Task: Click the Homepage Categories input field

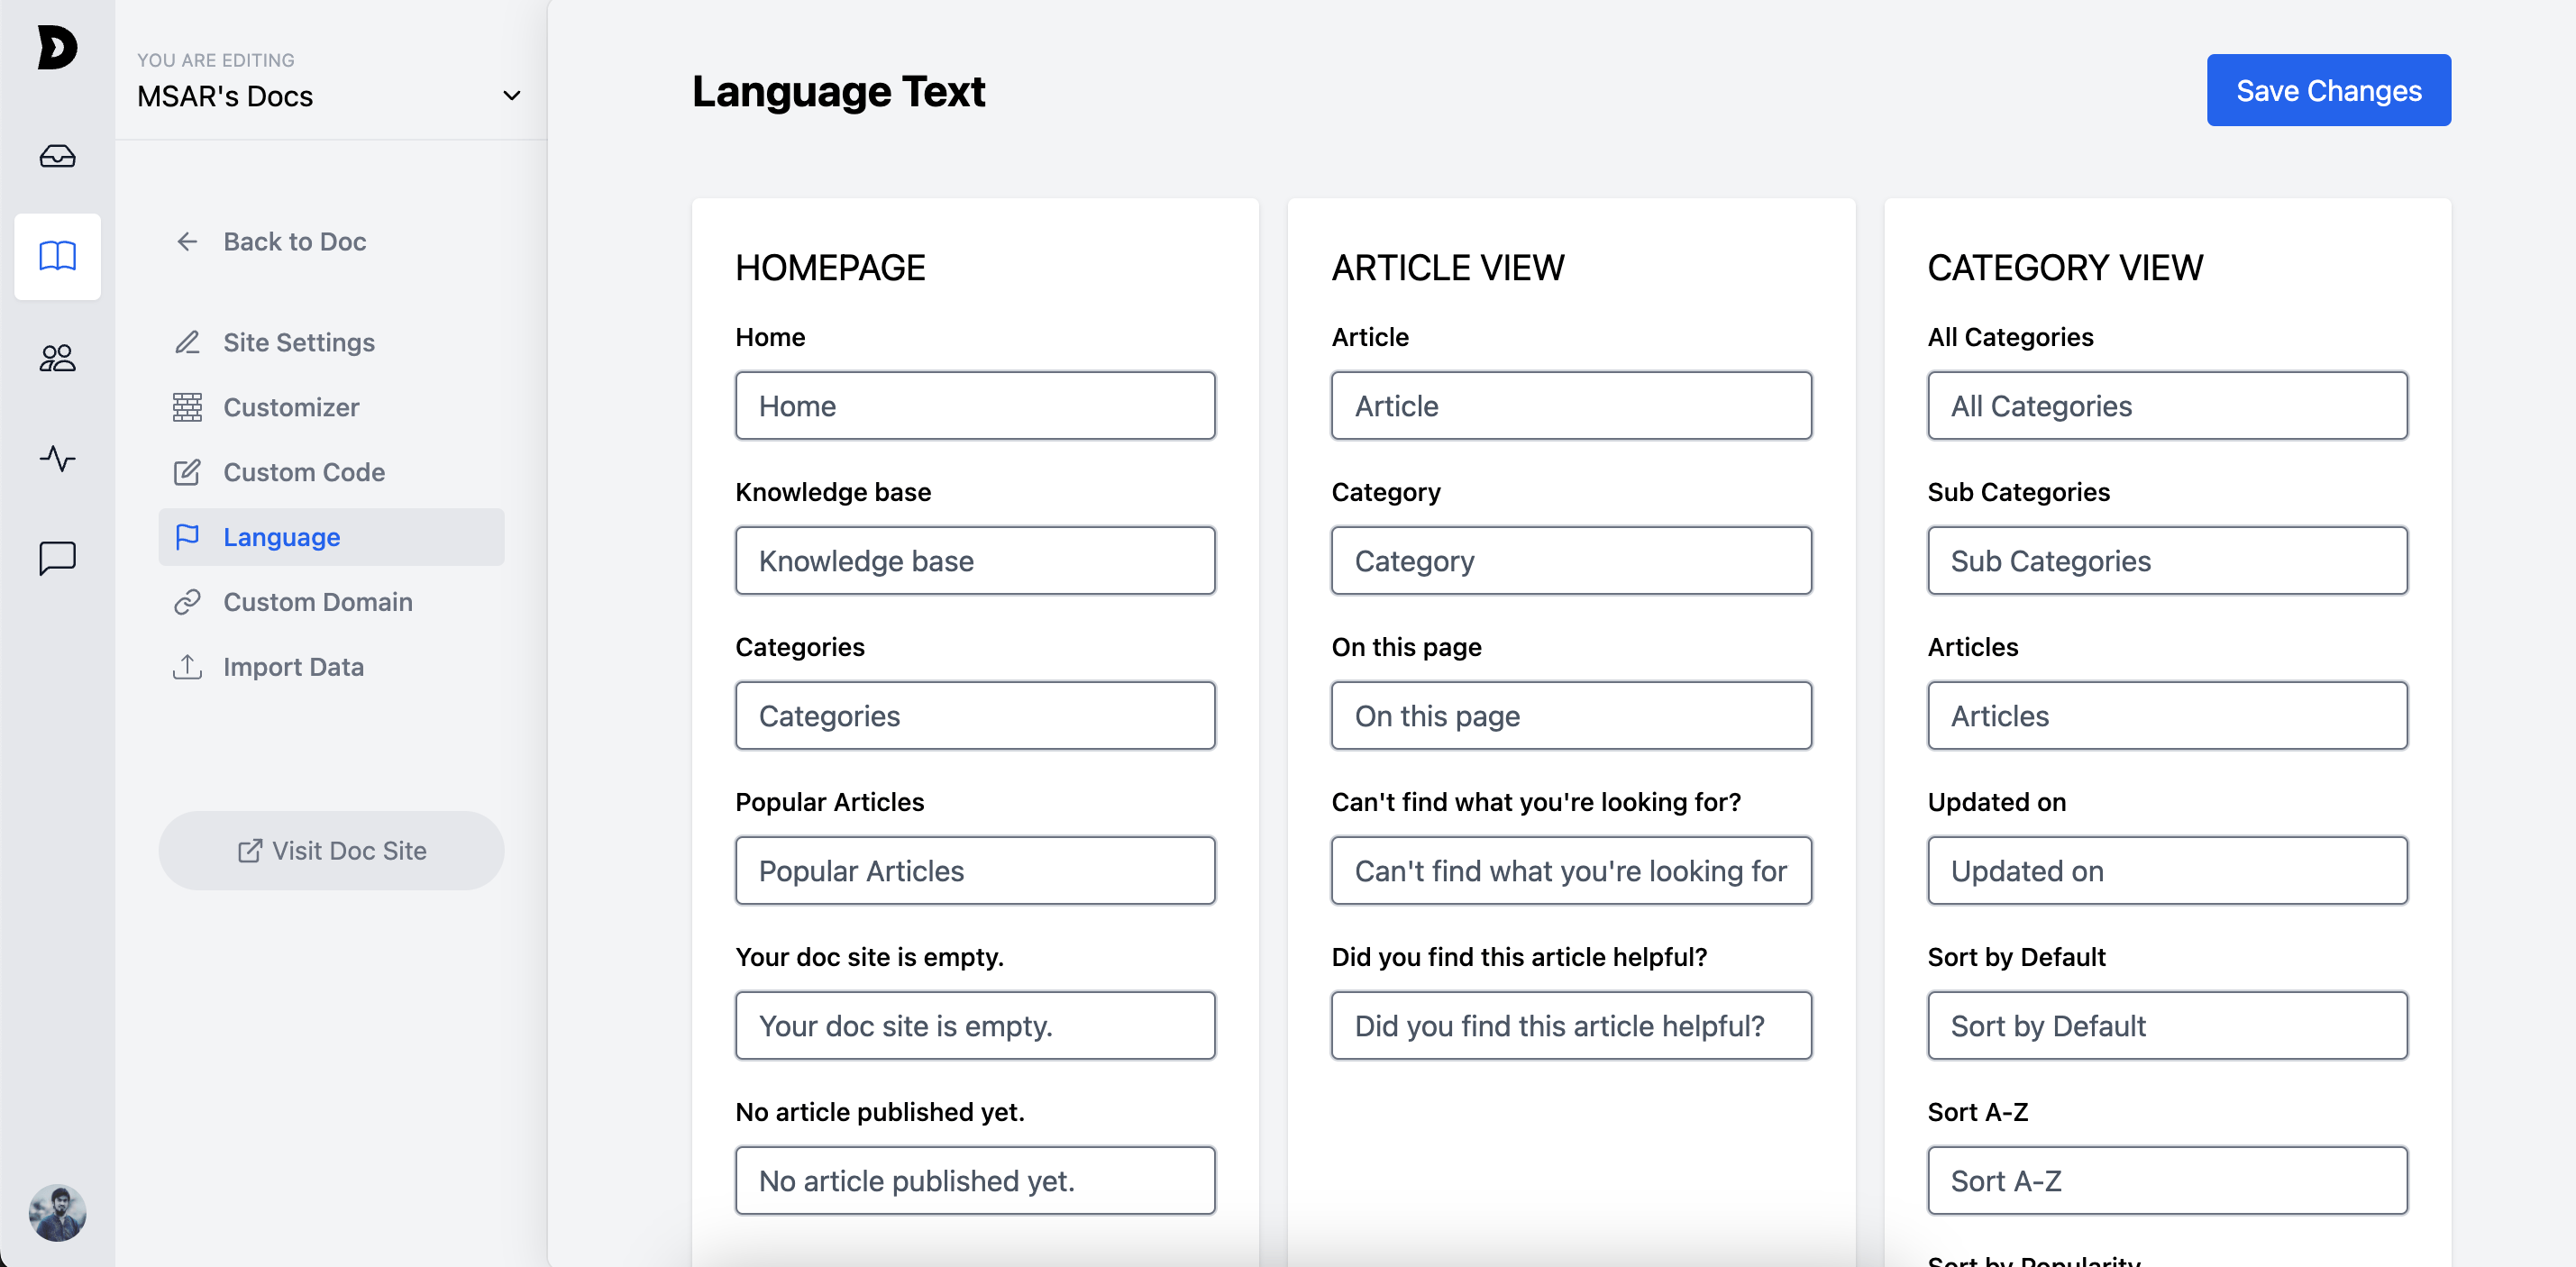Action: pos(973,715)
